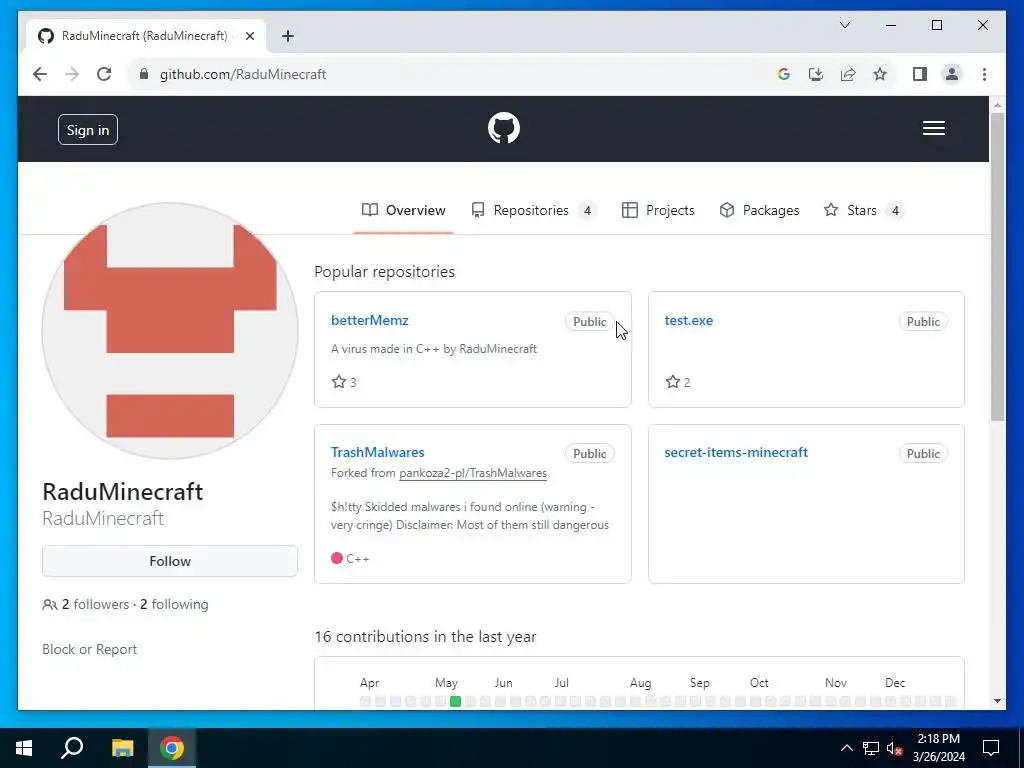The height and width of the screenshot is (768, 1024).
Task: Click the pink C++ language dot
Action: 337,558
